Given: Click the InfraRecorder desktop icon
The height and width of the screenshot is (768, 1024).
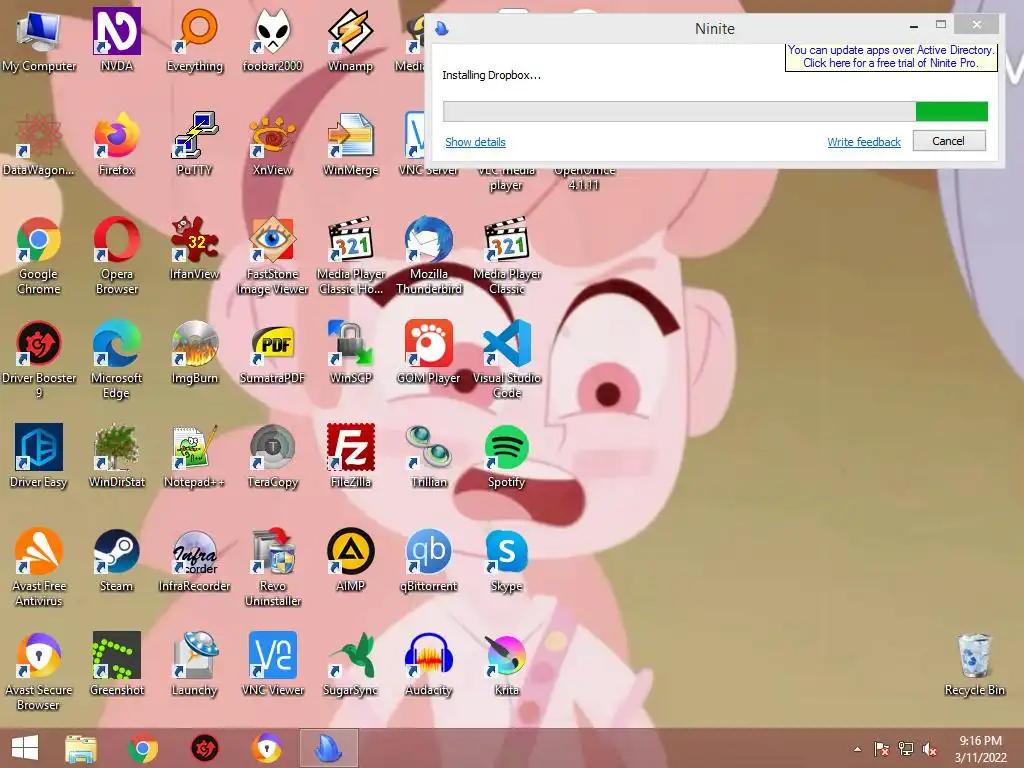Looking at the screenshot, I should [x=195, y=560].
